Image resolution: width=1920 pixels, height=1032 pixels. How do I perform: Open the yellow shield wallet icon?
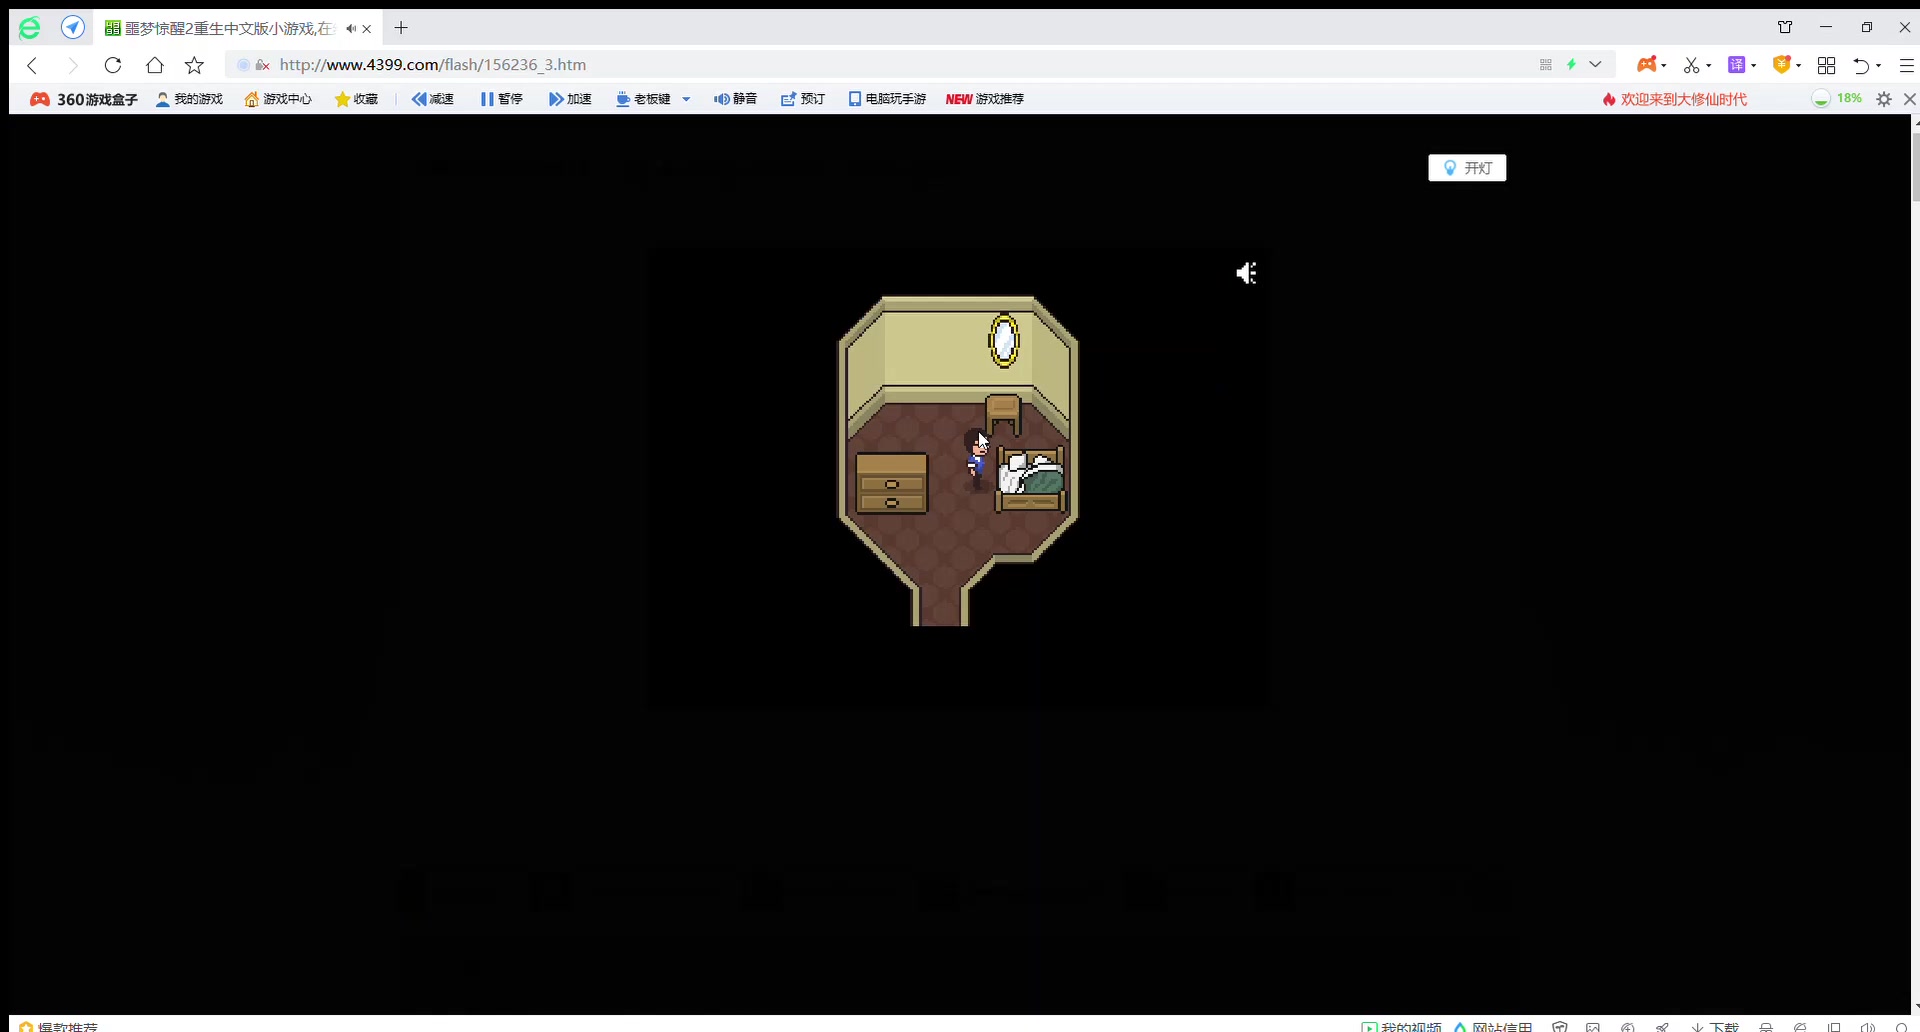[1781, 65]
